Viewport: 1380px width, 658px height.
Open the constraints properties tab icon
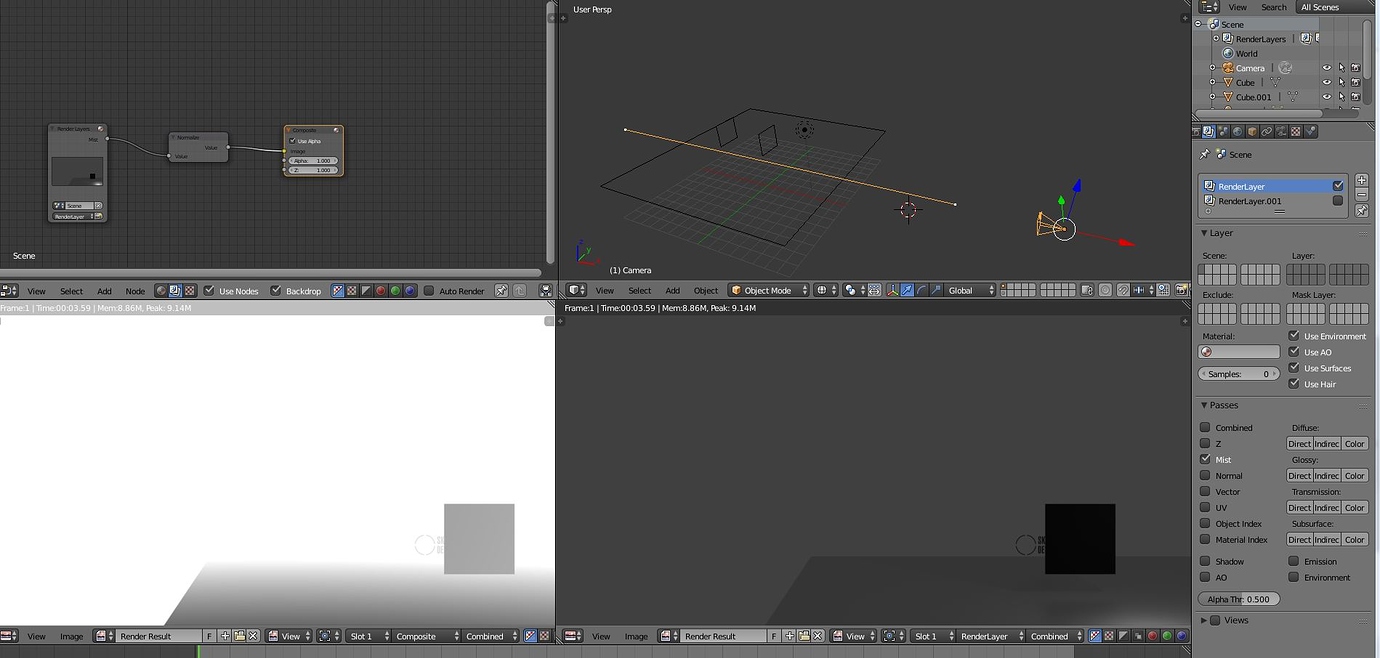(1267, 131)
